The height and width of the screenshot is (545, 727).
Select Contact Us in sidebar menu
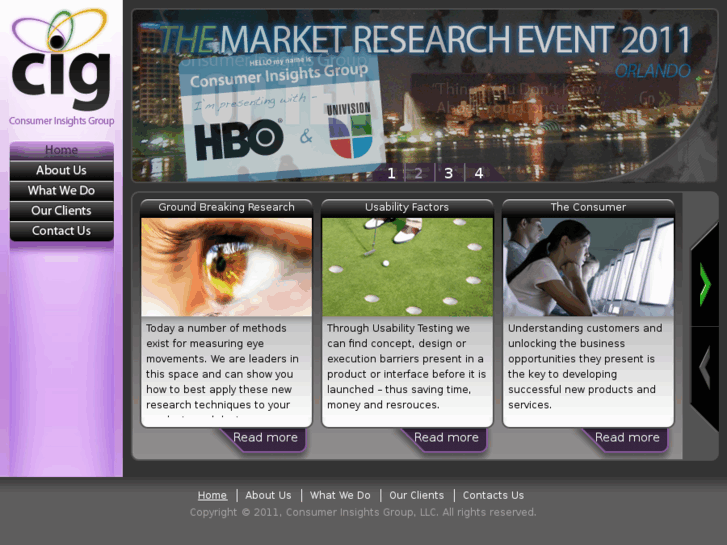(61, 230)
